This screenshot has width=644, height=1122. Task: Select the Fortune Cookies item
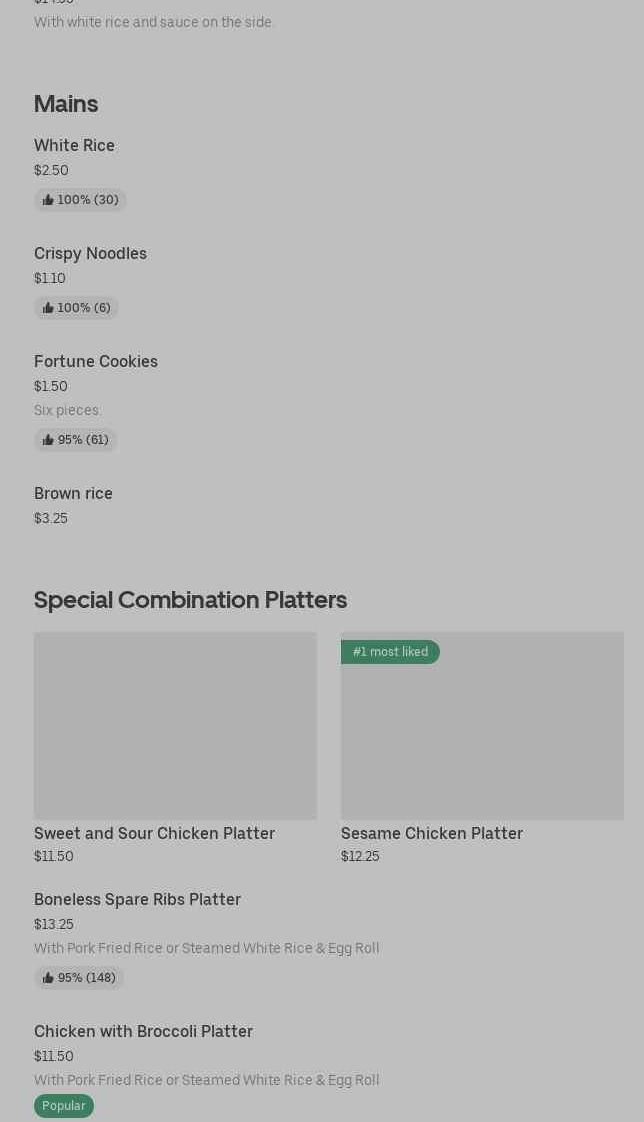[96, 362]
